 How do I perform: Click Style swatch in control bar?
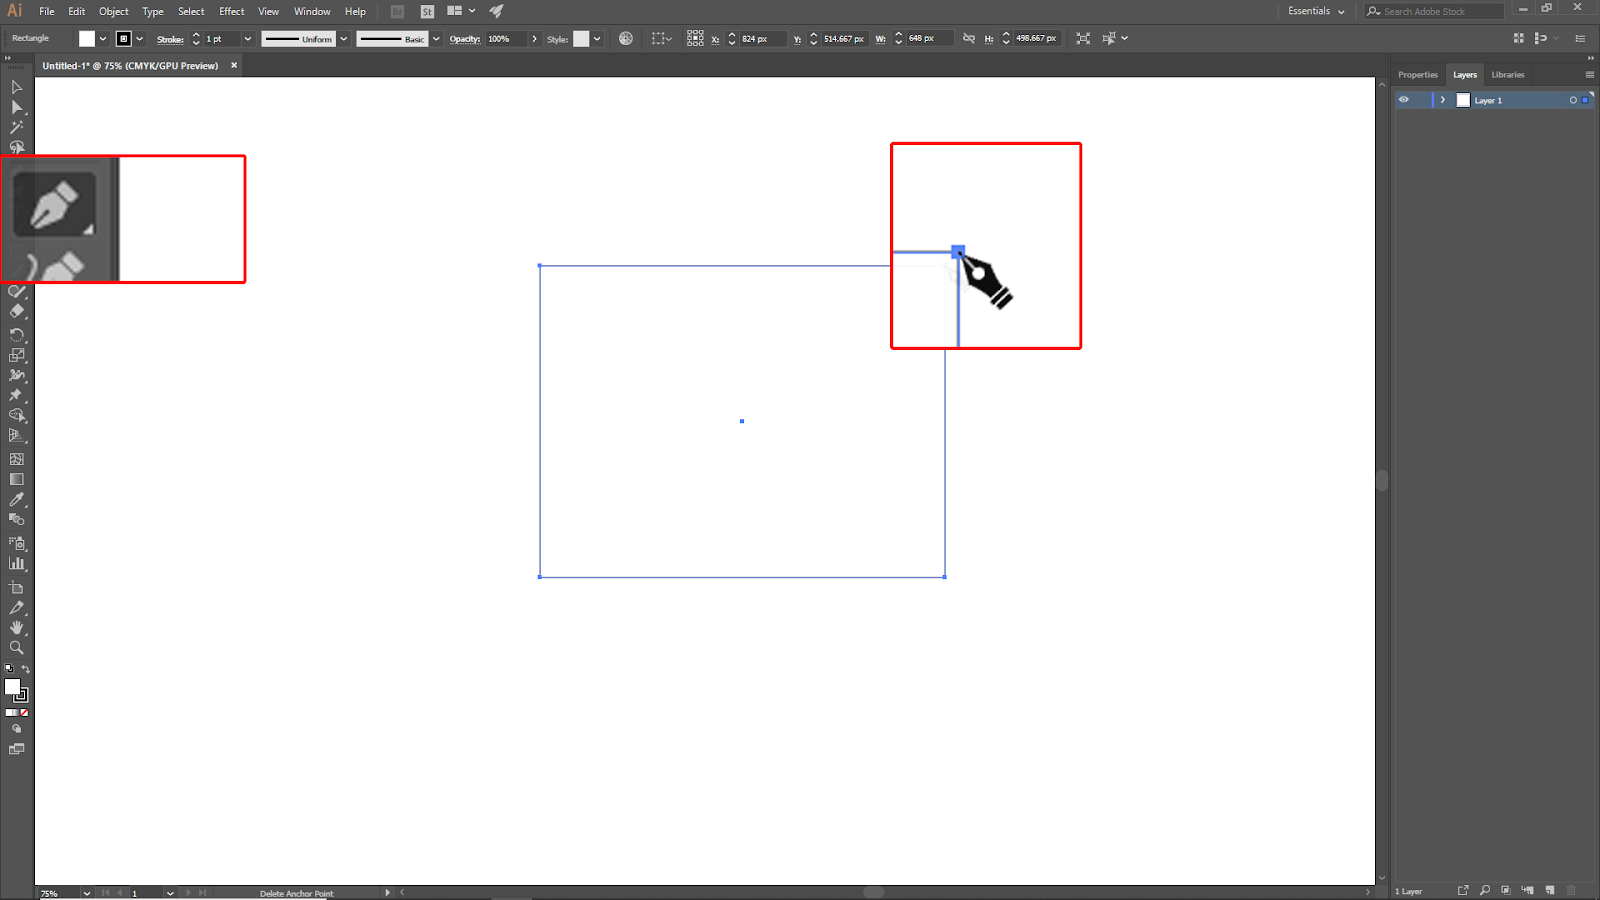click(x=581, y=39)
